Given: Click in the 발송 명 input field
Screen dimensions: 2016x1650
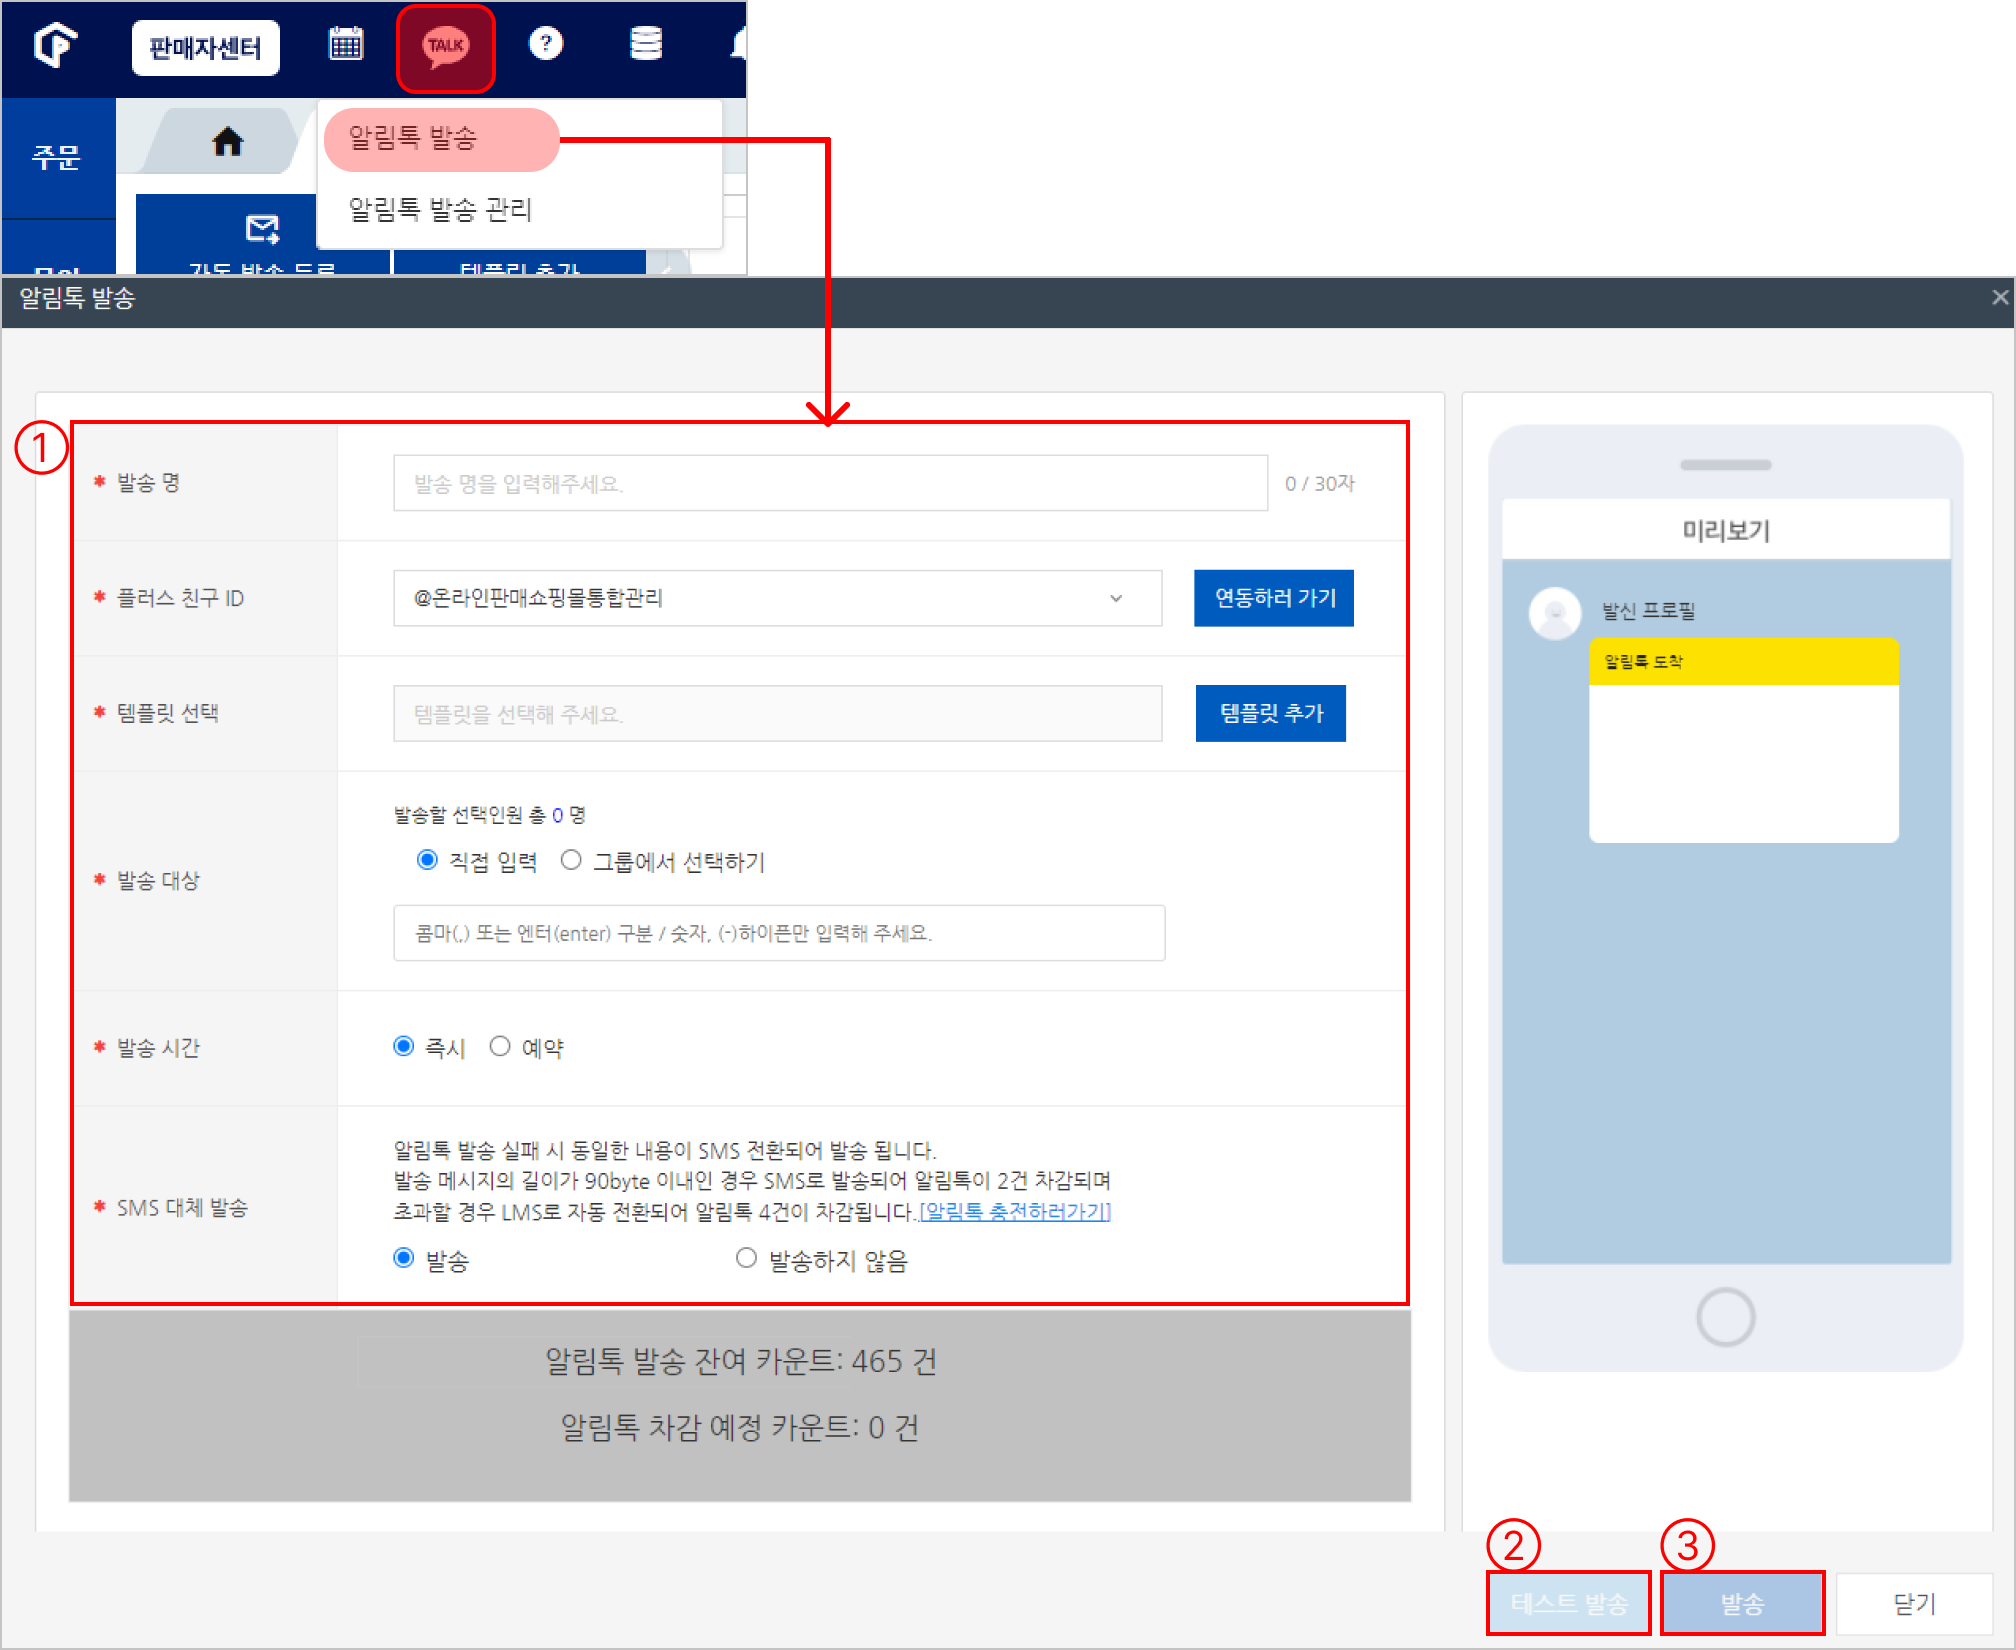Looking at the screenshot, I should tap(830, 484).
